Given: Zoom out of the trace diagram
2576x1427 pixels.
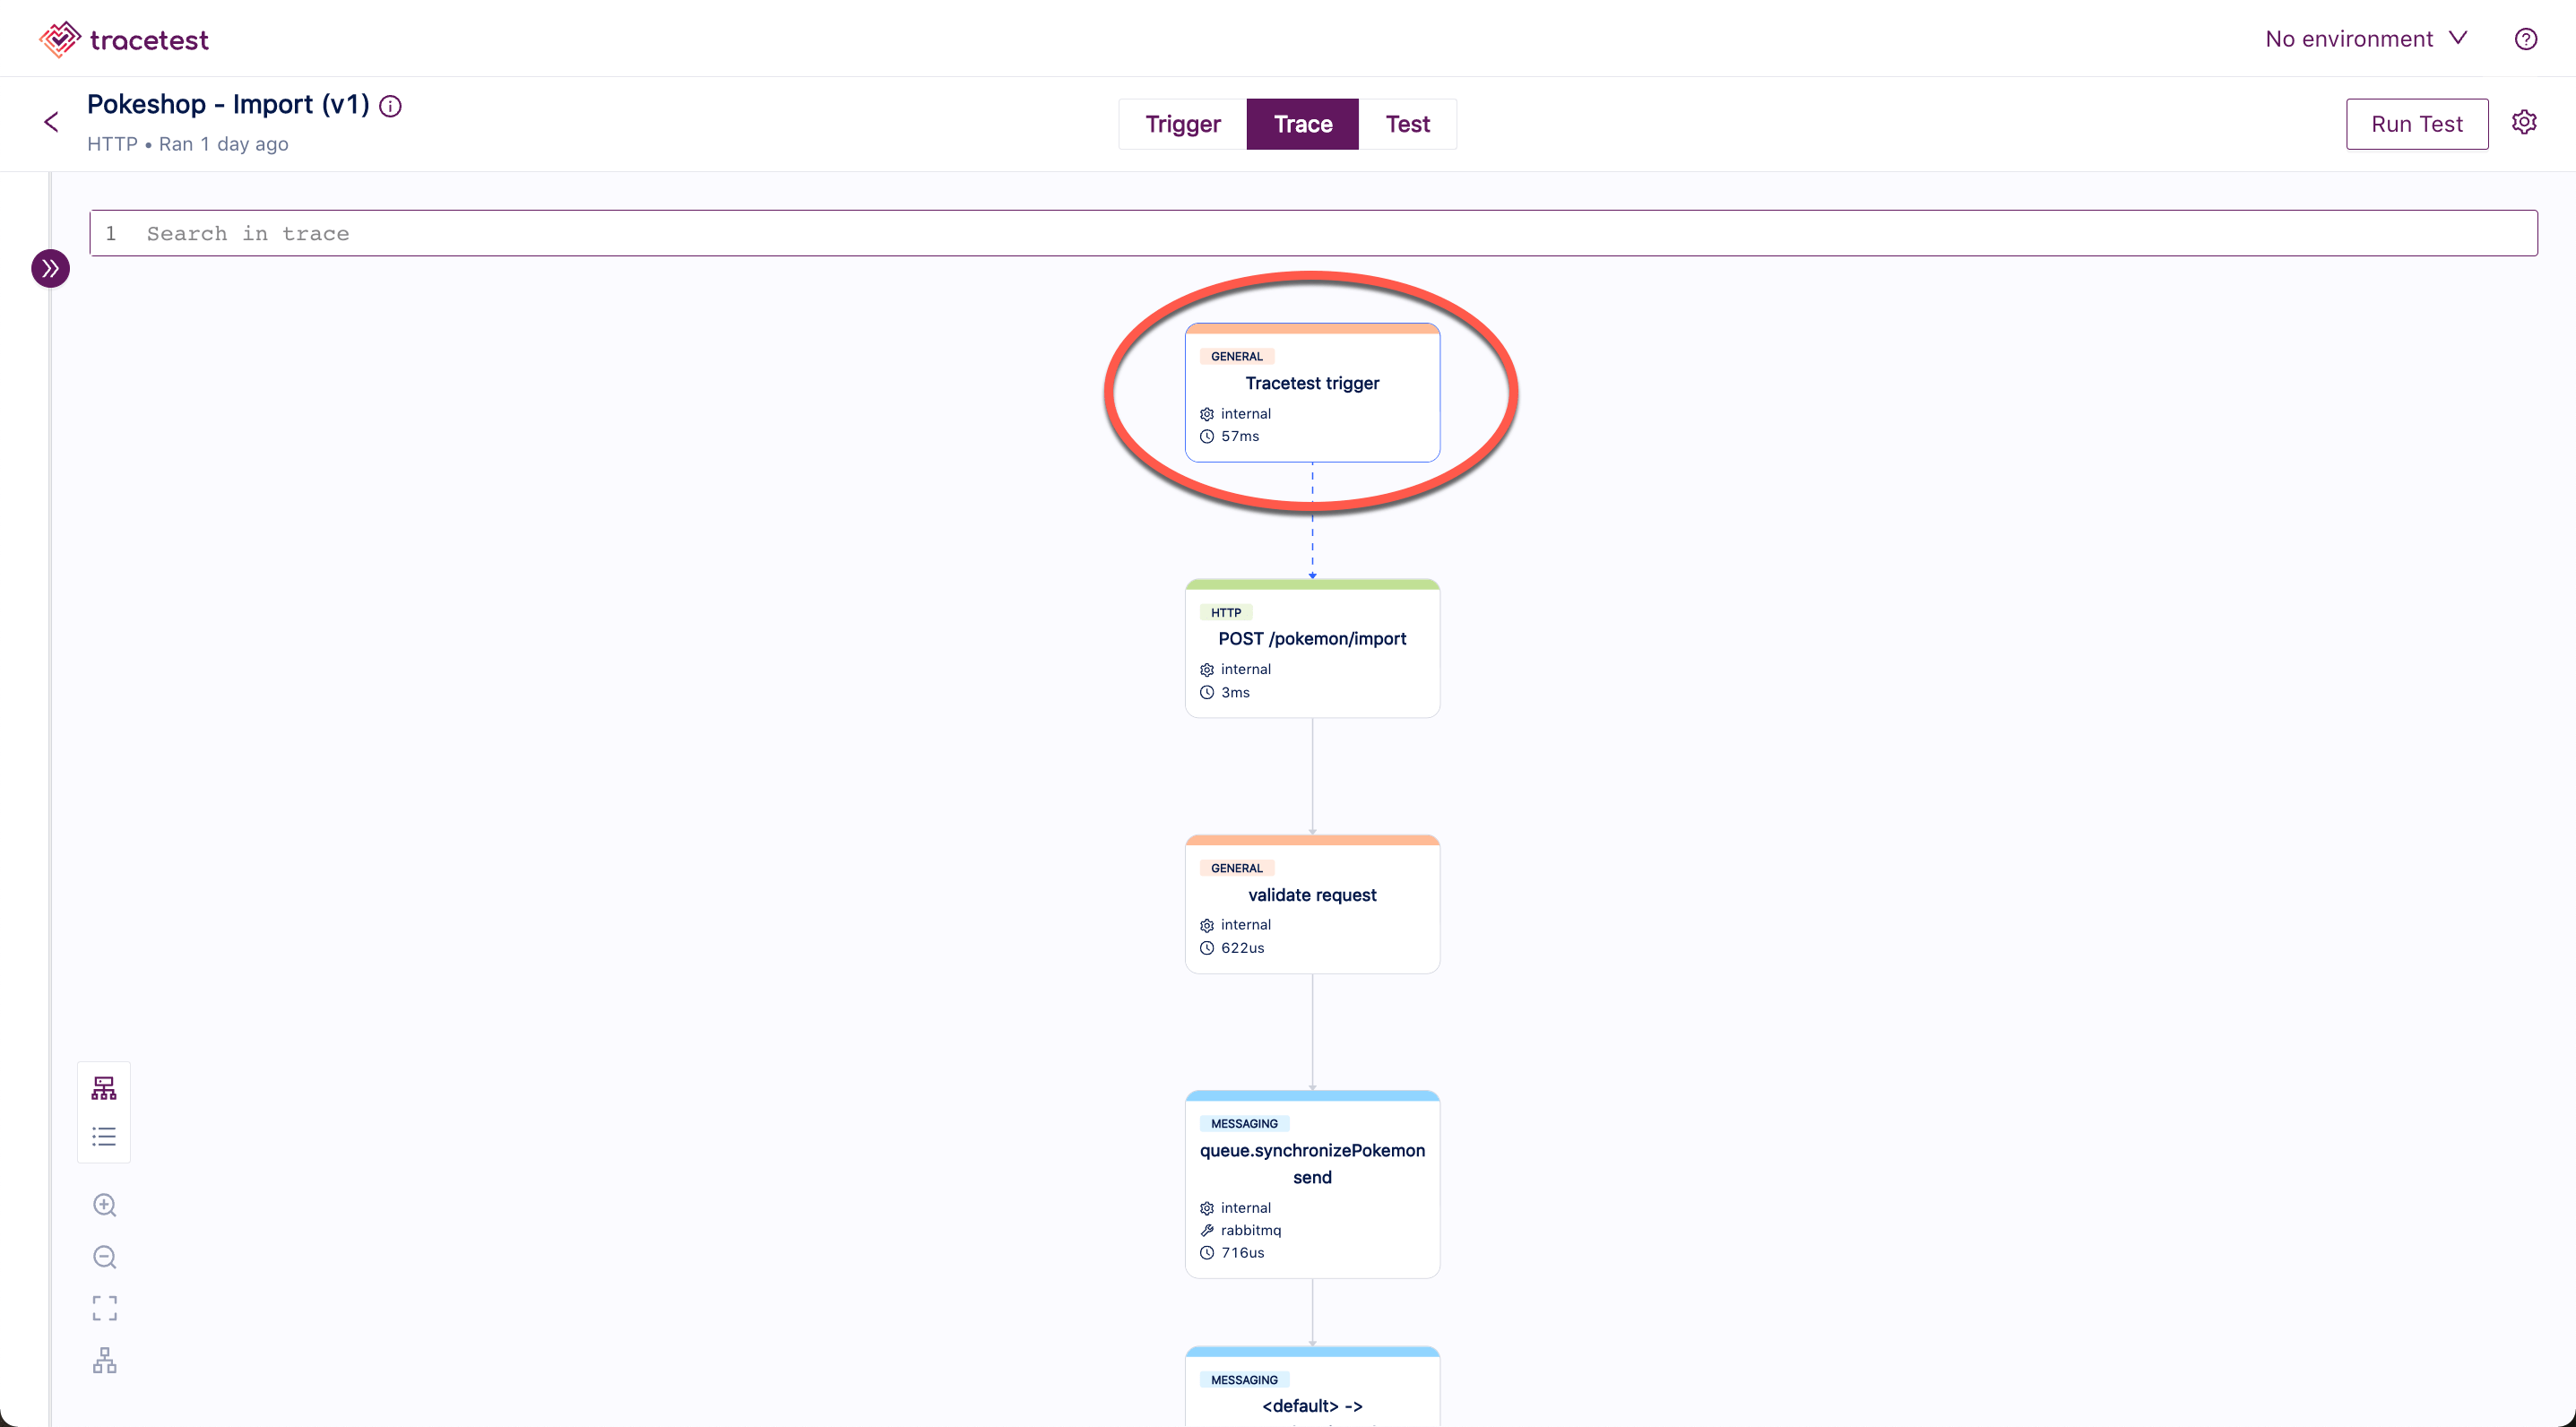Looking at the screenshot, I should point(104,1257).
